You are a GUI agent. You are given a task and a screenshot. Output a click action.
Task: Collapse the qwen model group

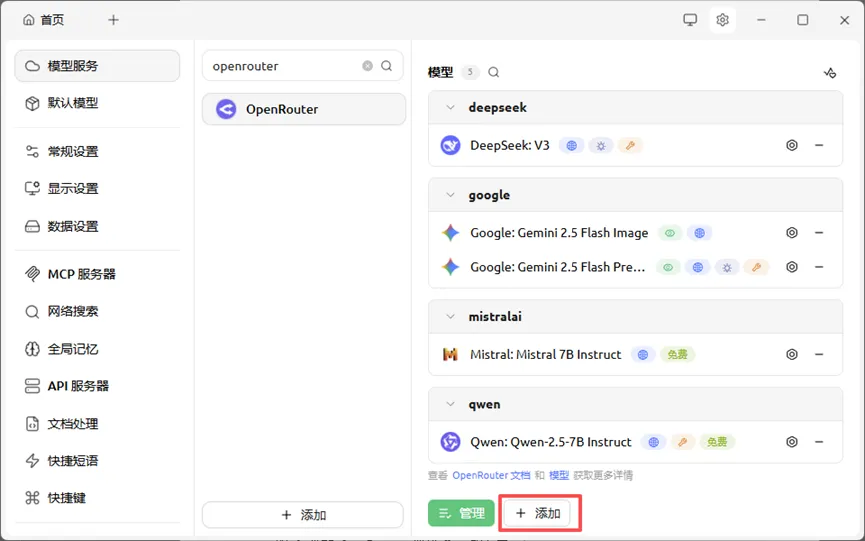[450, 404]
